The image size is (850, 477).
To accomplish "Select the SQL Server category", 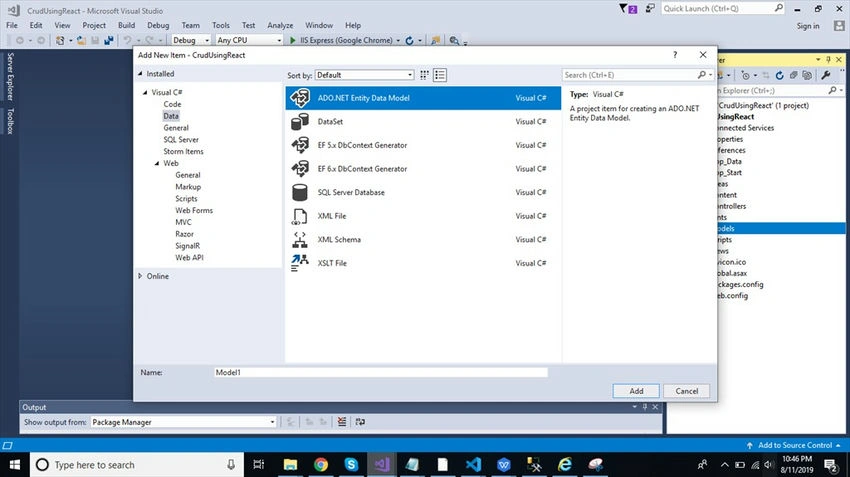I will 181,139.
